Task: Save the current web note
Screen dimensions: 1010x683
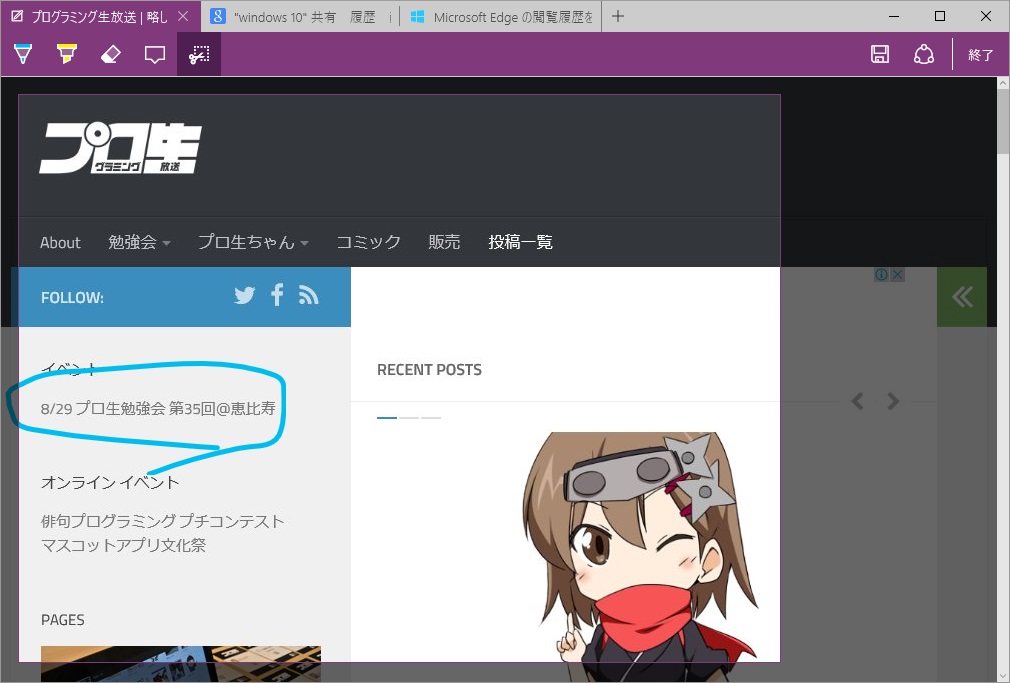Action: click(x=879, y=54)
